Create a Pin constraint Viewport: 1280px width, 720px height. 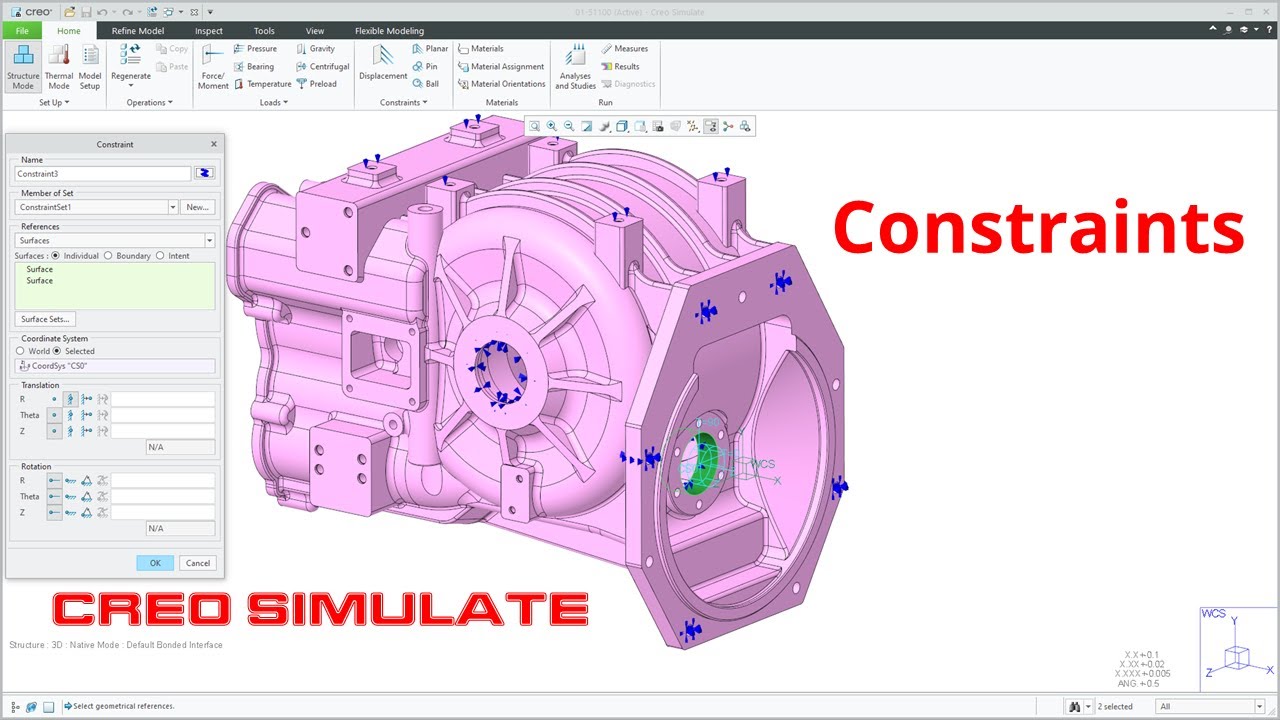[x=425, y=66]
